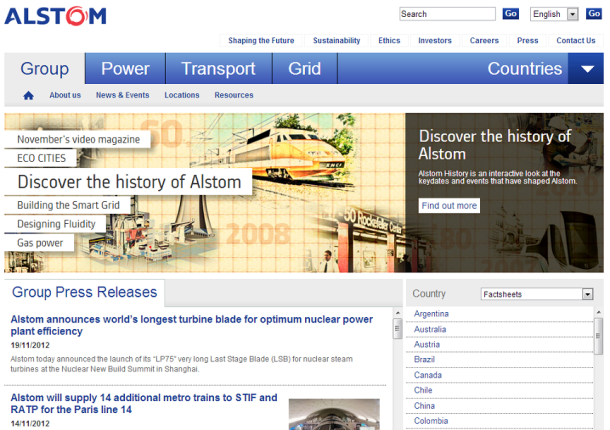This screenshot has height=430, width=610.
Task: Click the Search input field
Action: [447, 14]
